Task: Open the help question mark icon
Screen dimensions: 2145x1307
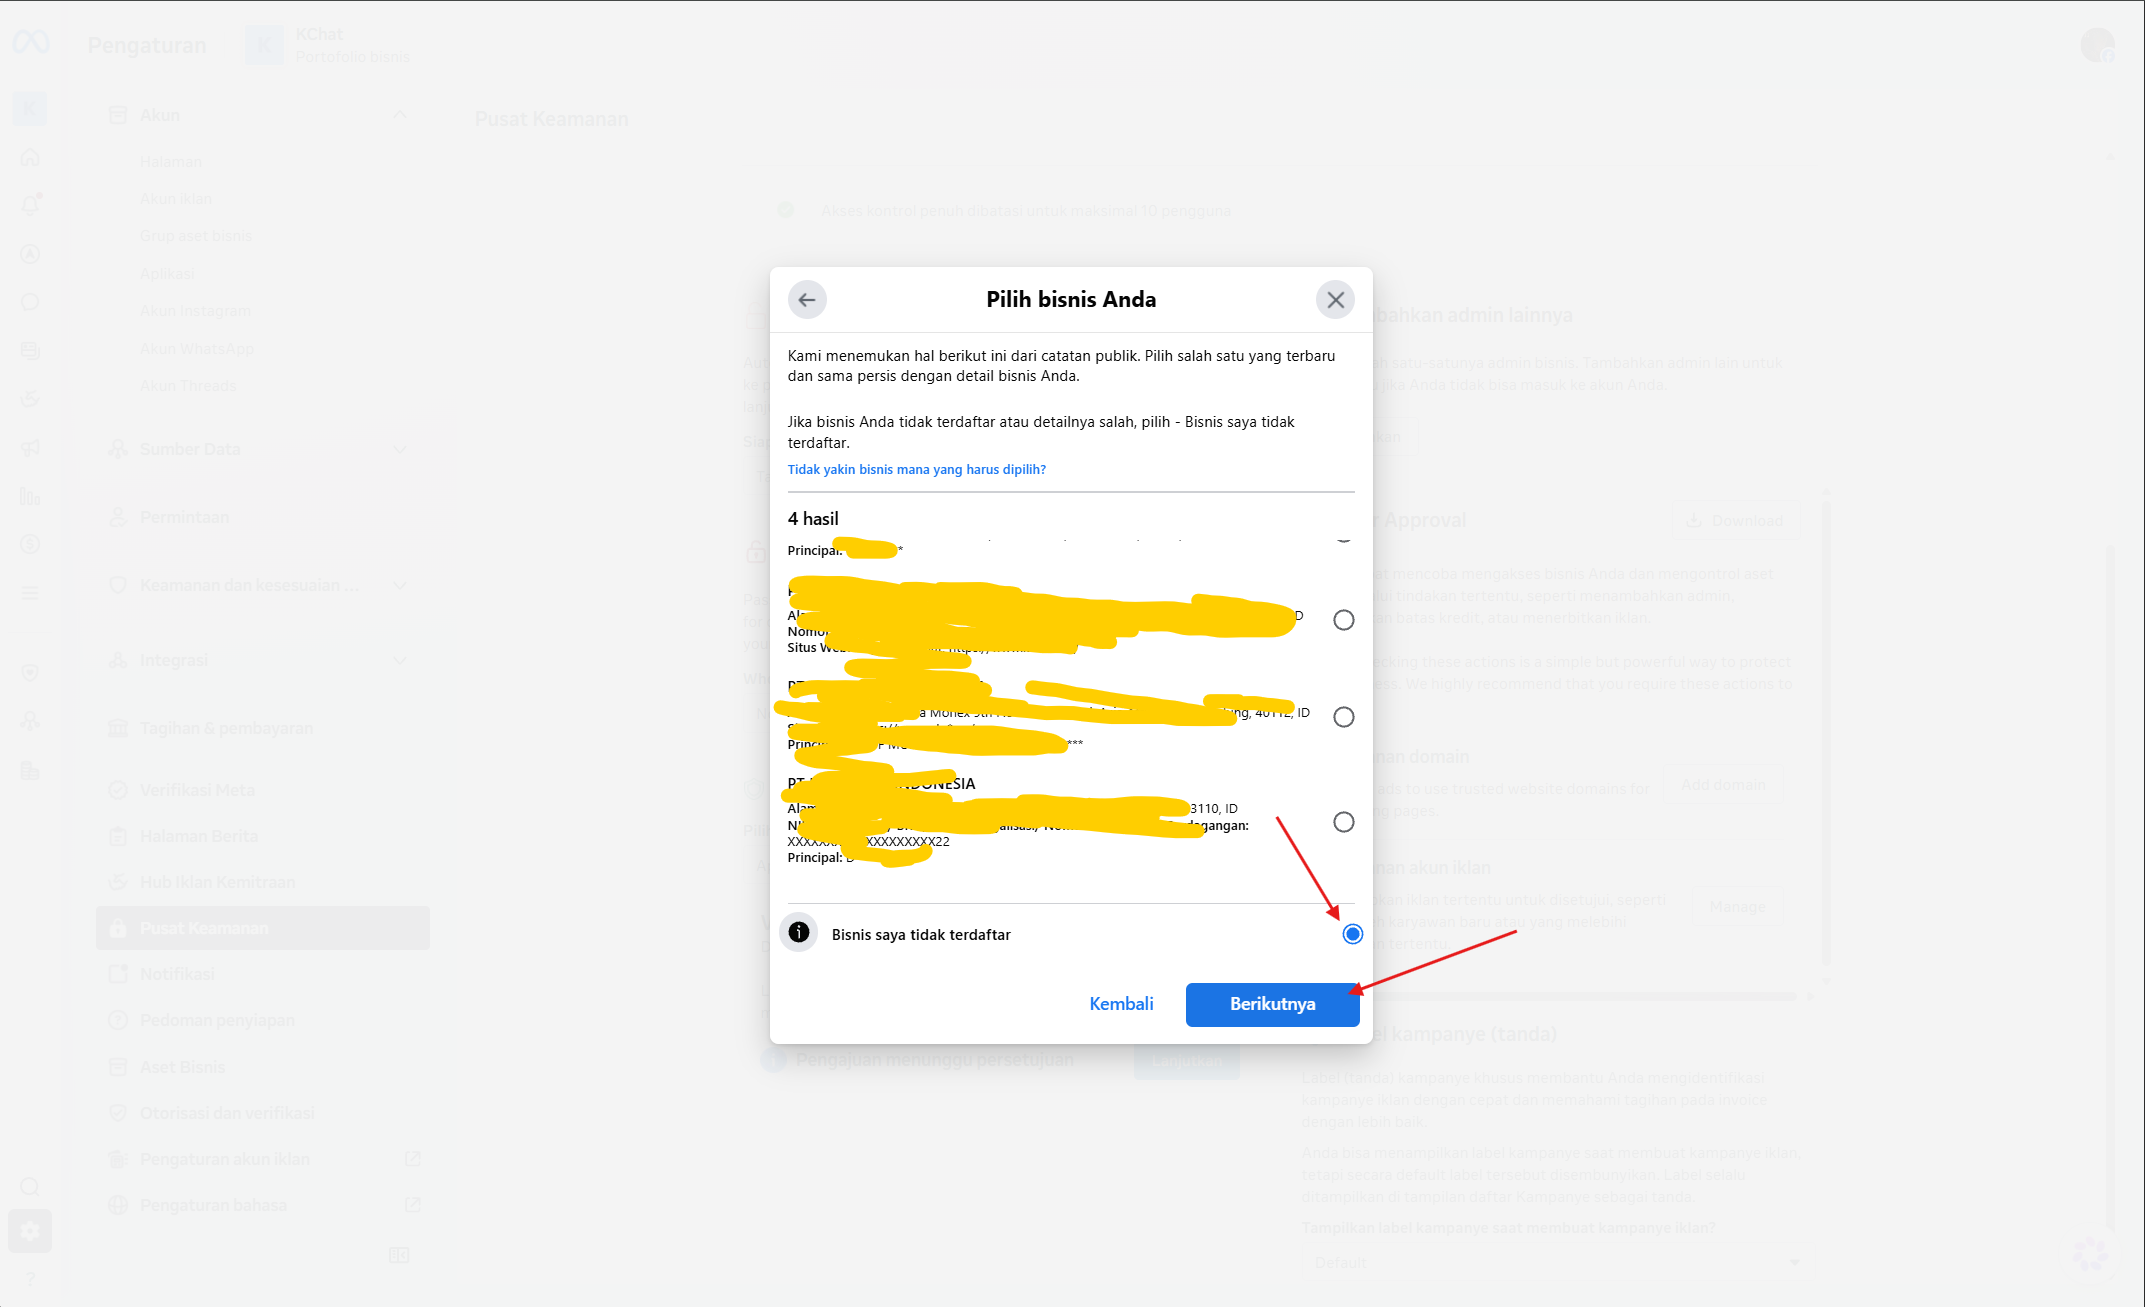Action: 30,1279
